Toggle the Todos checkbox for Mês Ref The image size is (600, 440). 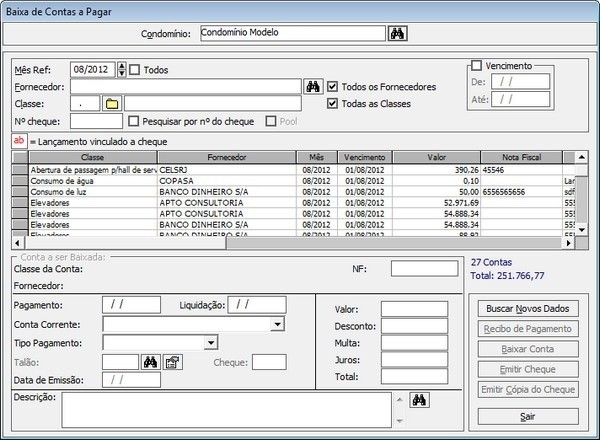pos(135,70)
